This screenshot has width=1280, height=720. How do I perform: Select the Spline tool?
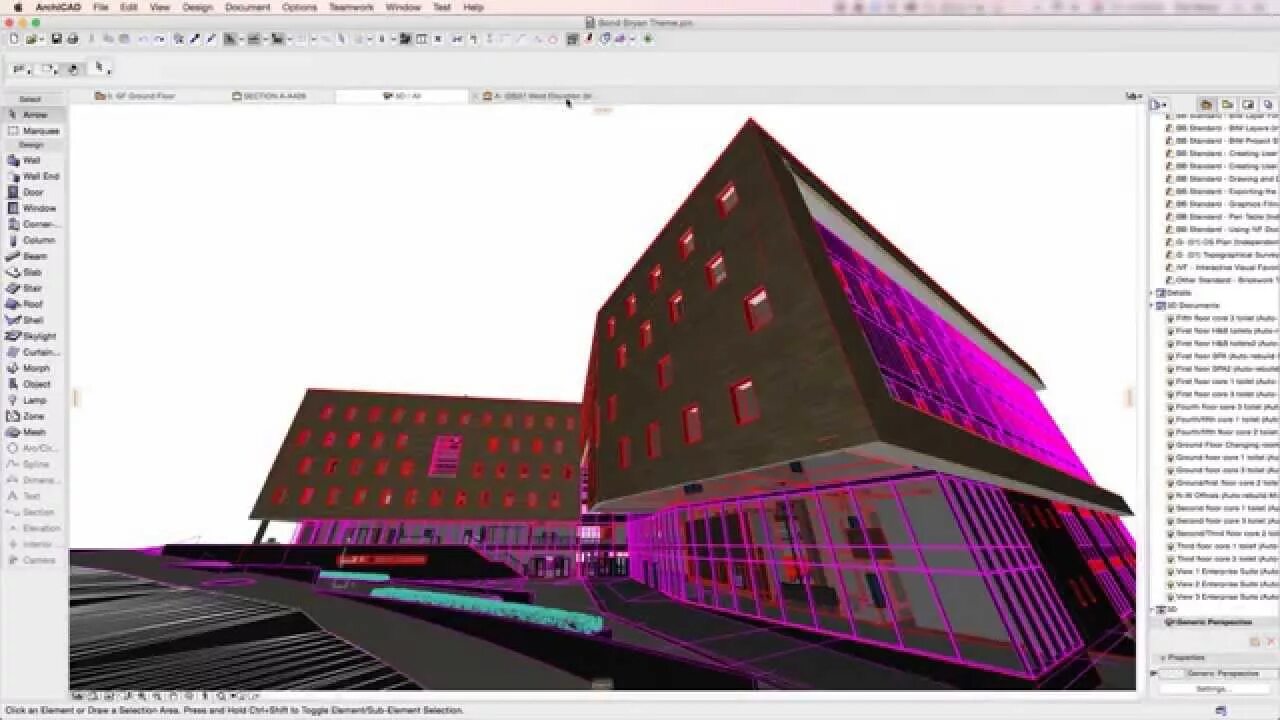(33, 464)
